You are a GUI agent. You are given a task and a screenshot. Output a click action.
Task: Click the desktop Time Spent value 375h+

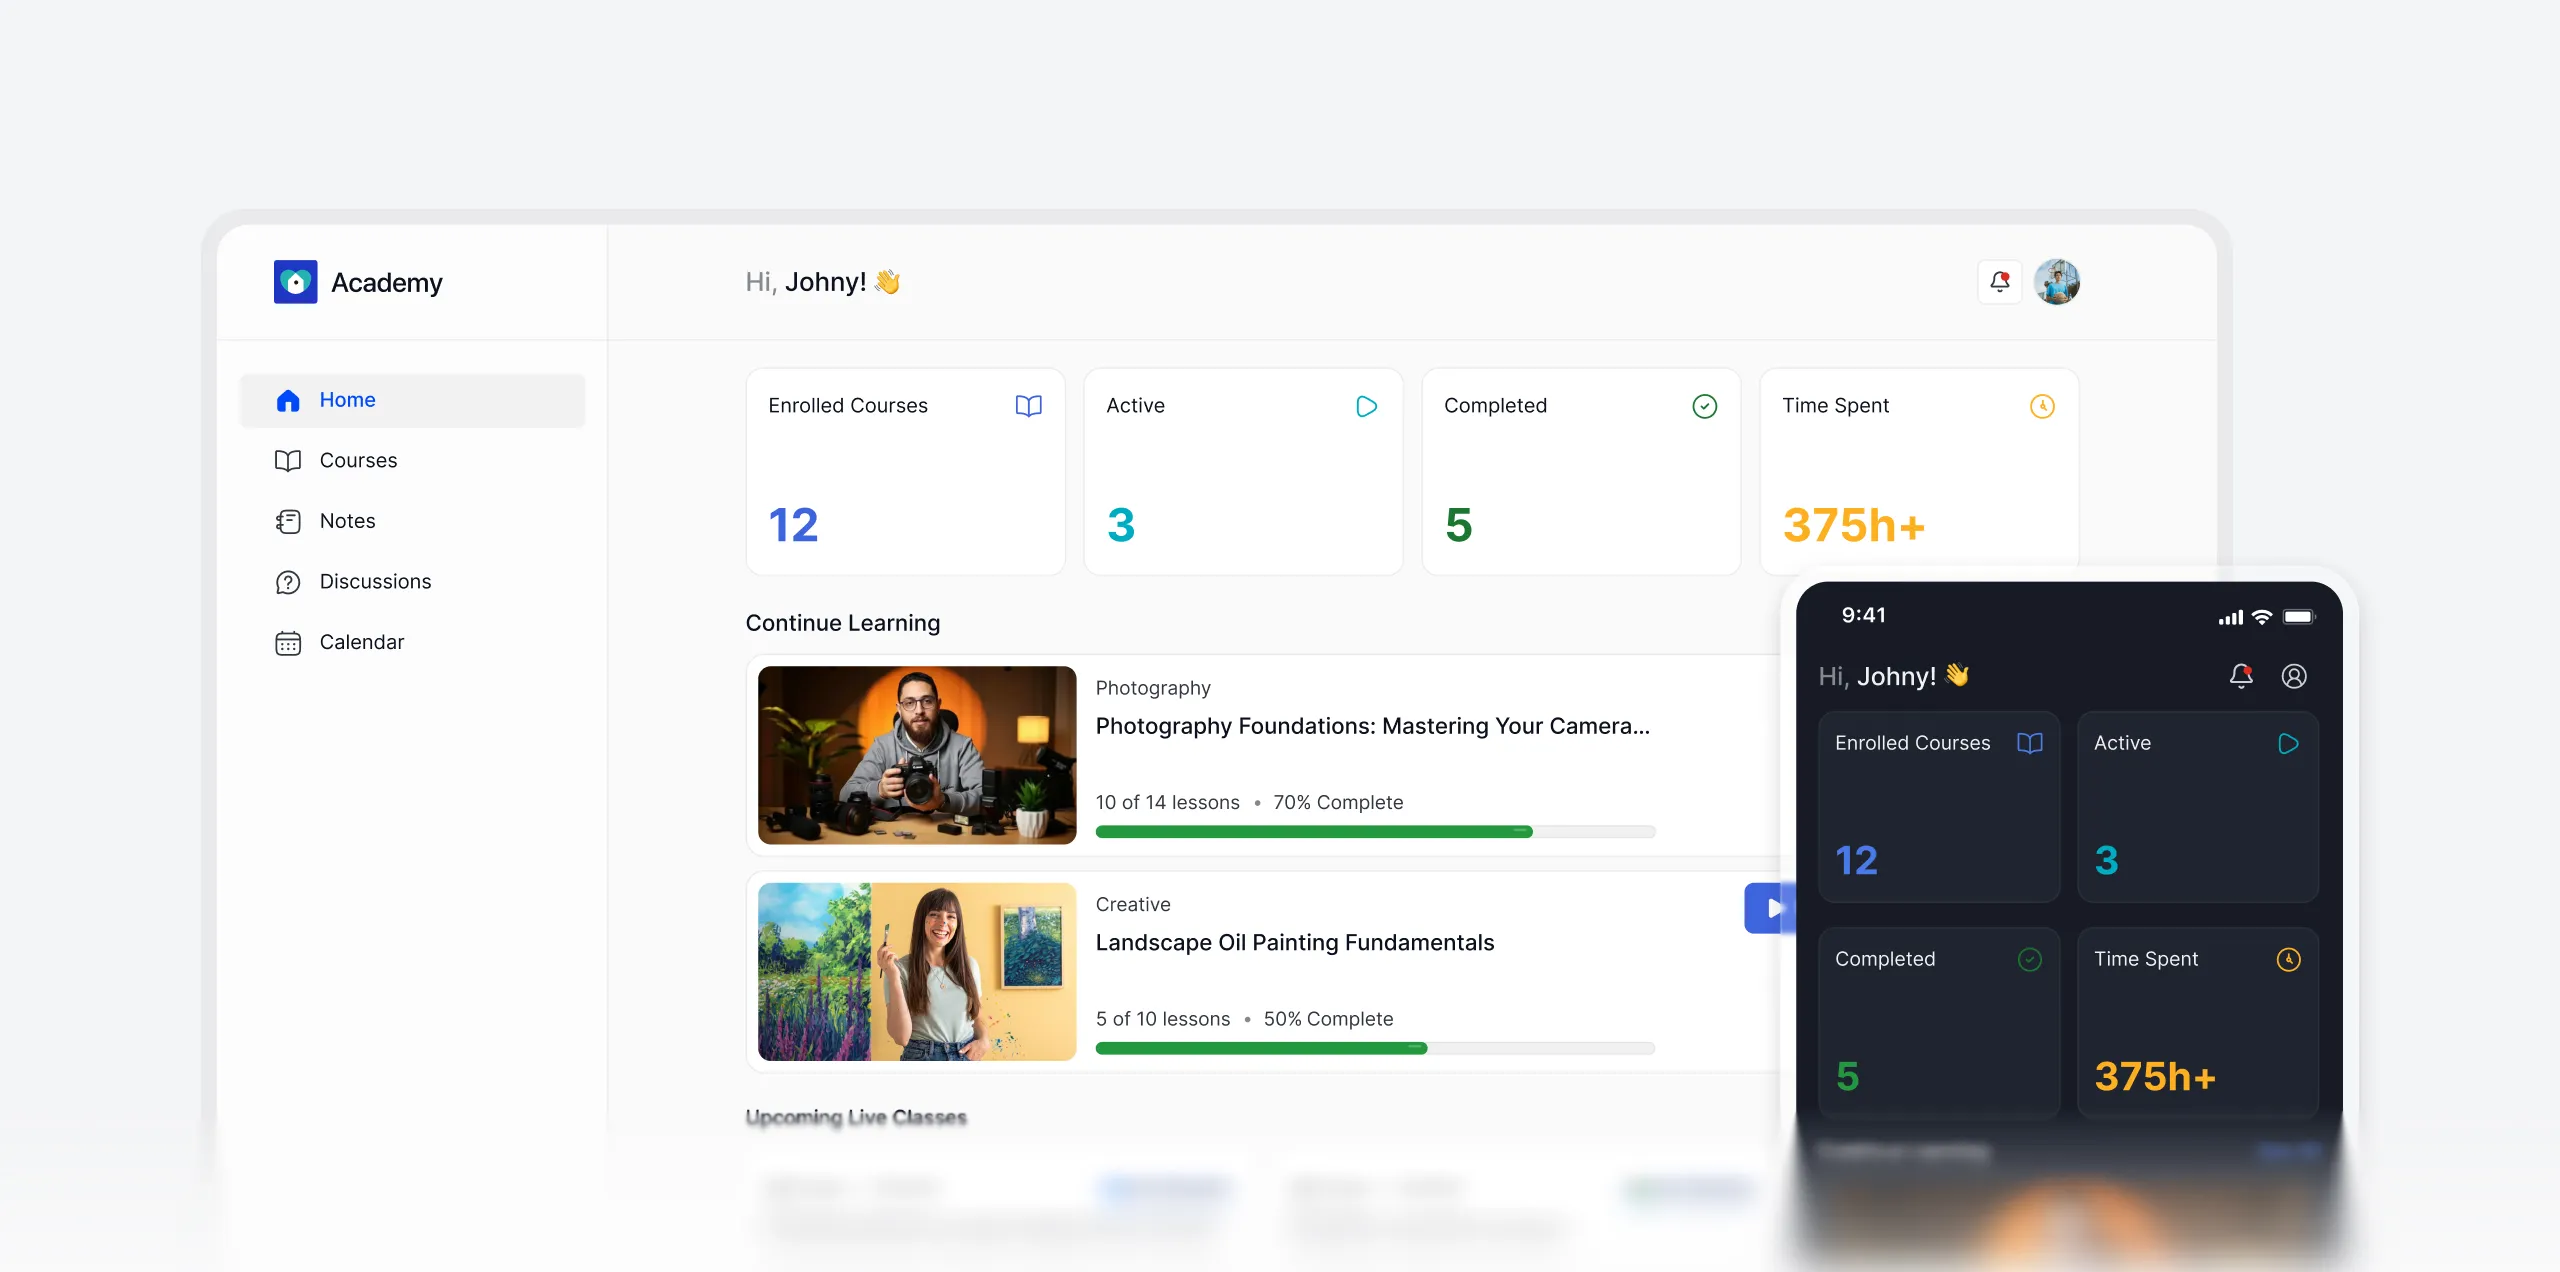[x=1854, y=525]
